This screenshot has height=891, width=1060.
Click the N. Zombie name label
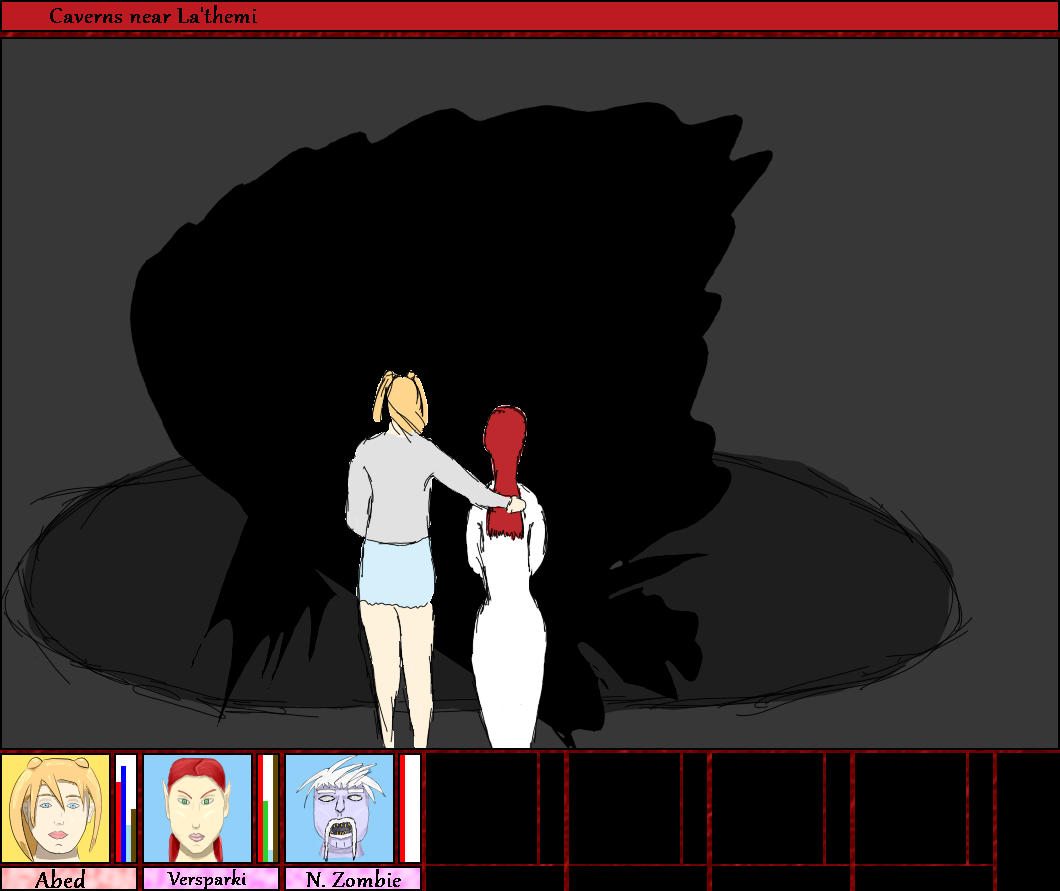click(x=352, y=879)
